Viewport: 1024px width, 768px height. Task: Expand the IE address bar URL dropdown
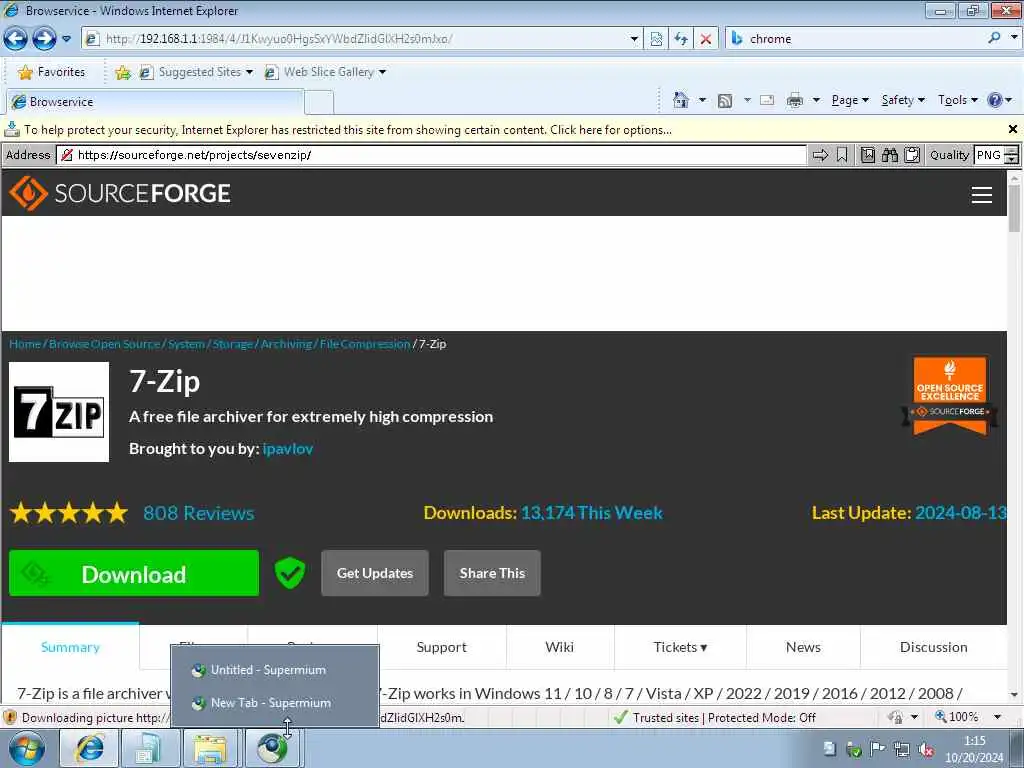[633, 39]
